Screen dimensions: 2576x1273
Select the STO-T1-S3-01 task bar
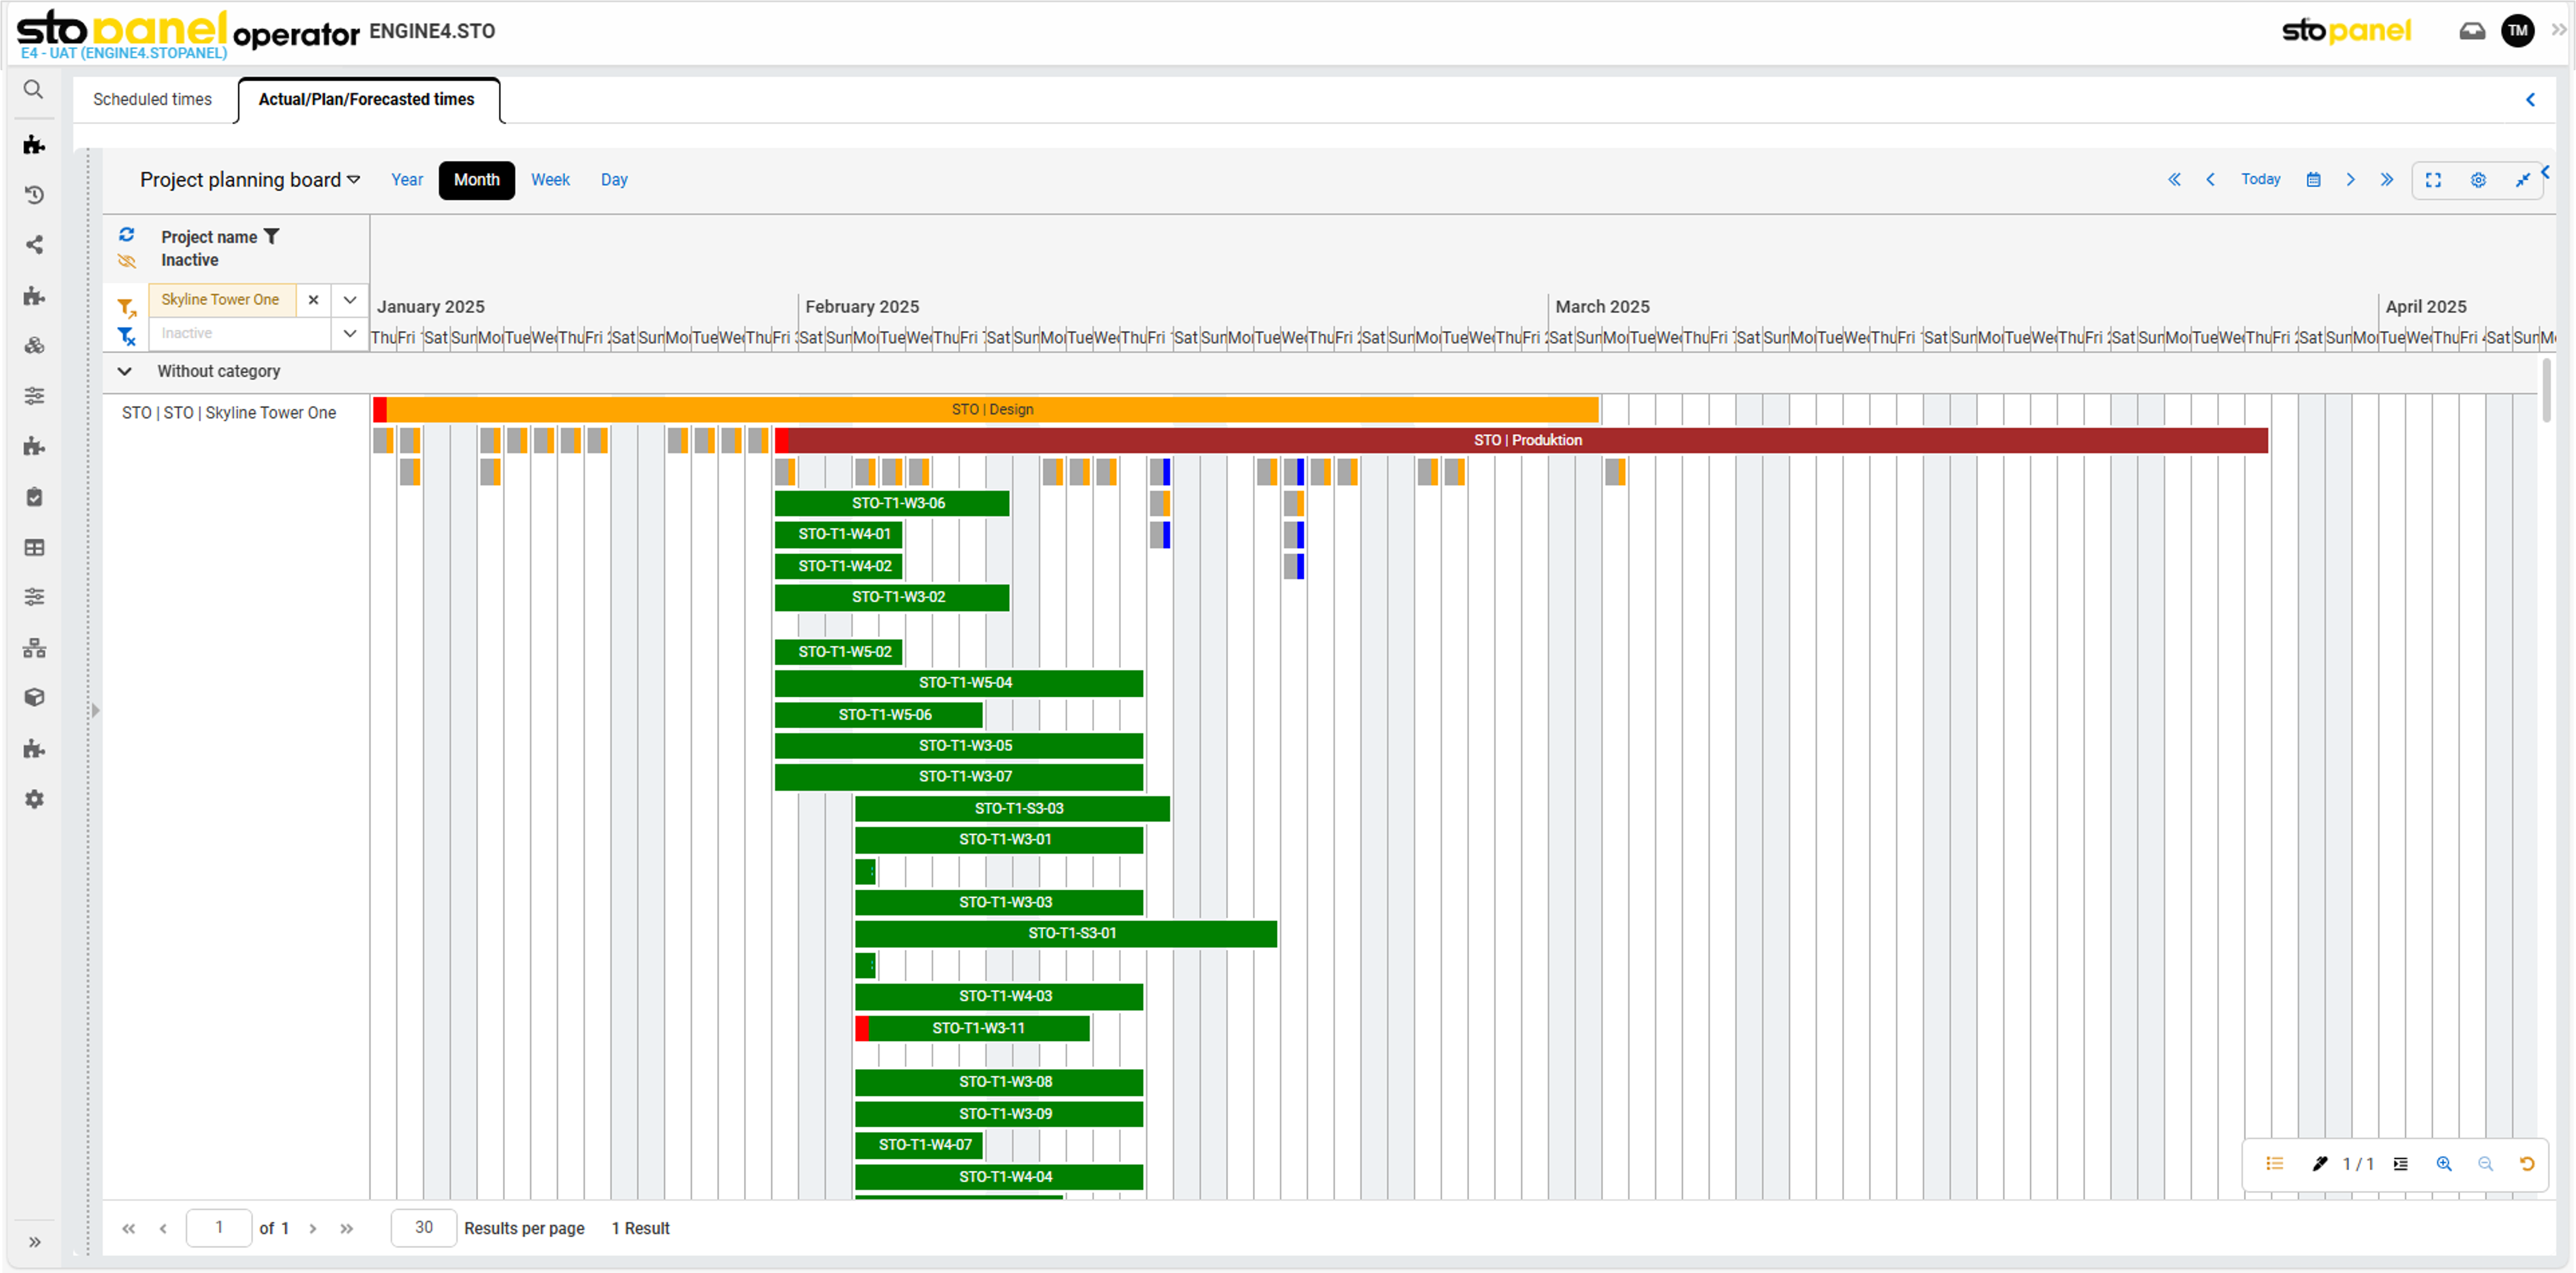pyautogui.click(x=1066, y=934)
